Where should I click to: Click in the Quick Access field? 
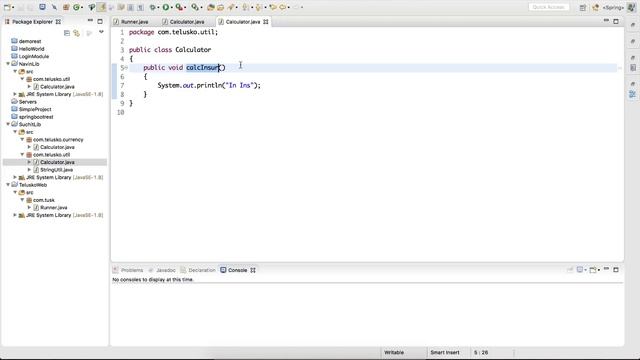coord(549,7)
